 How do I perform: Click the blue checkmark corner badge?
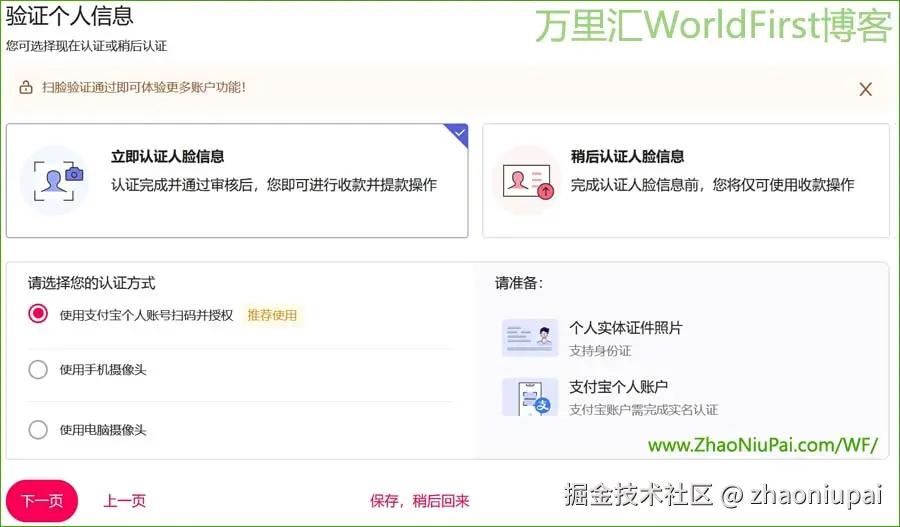[x=458, y=134]
